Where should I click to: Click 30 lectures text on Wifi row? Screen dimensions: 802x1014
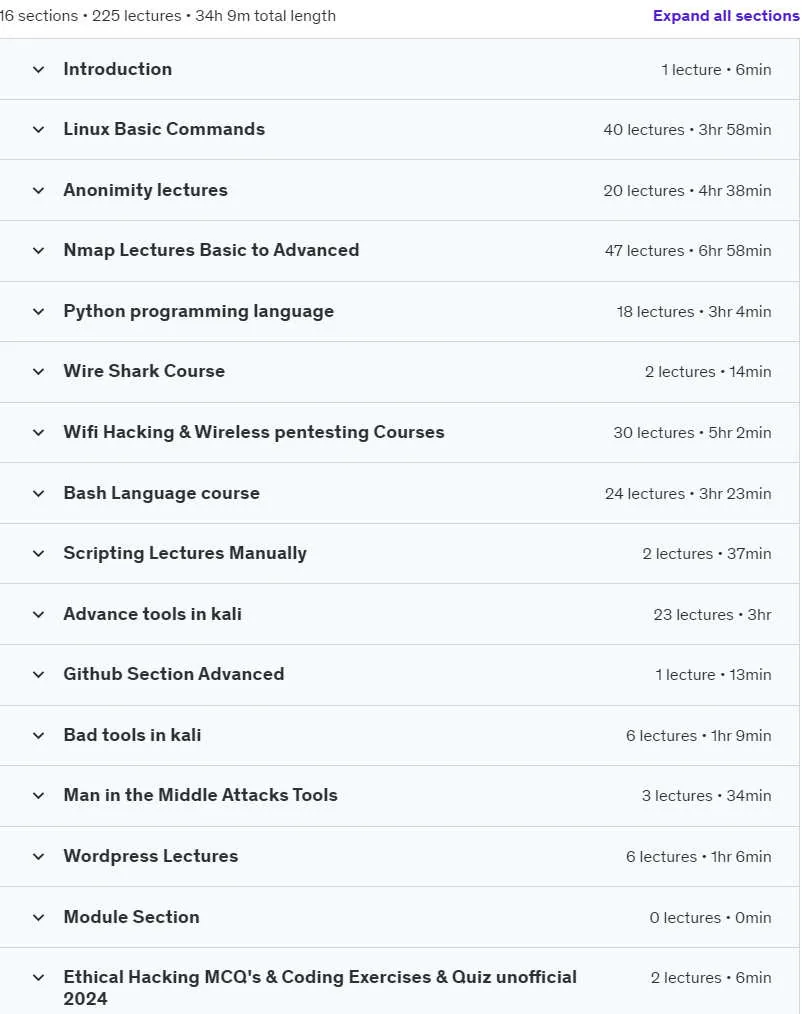tap(653, 433)
